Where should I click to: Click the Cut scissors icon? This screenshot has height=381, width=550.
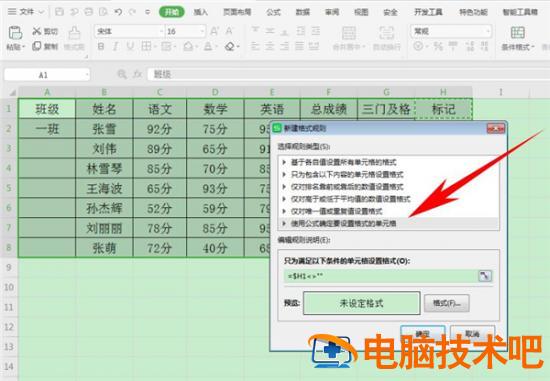pos(36,31)
